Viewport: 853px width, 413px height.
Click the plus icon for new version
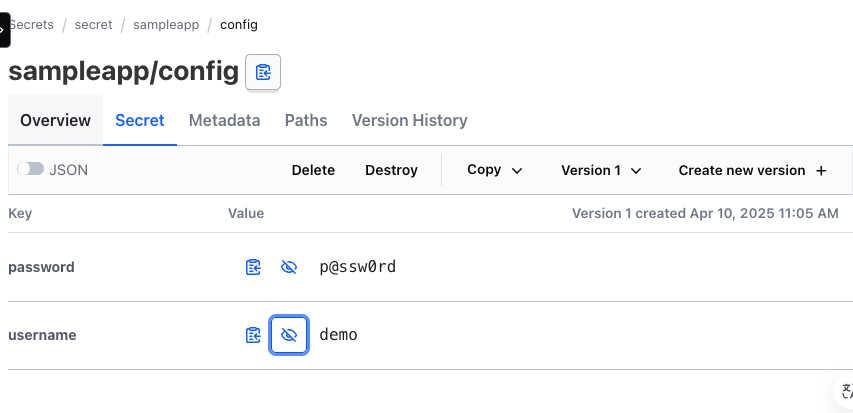[821, 171]
